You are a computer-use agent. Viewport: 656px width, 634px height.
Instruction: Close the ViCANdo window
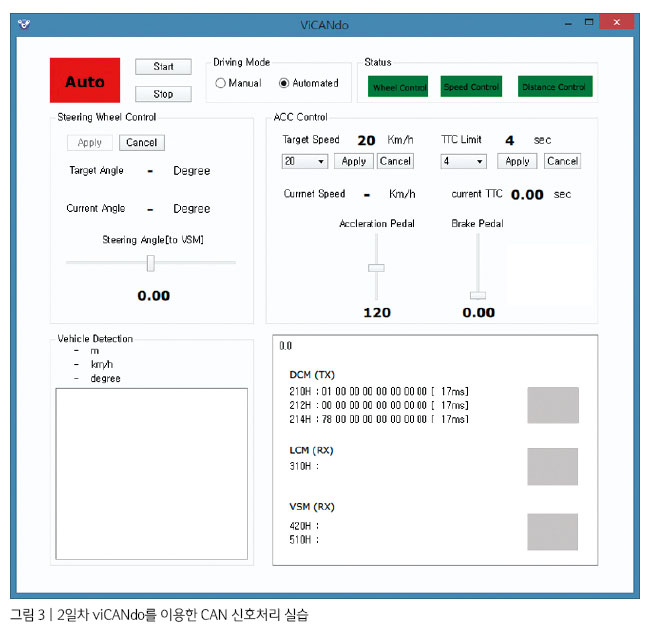(x=617, y=22)
